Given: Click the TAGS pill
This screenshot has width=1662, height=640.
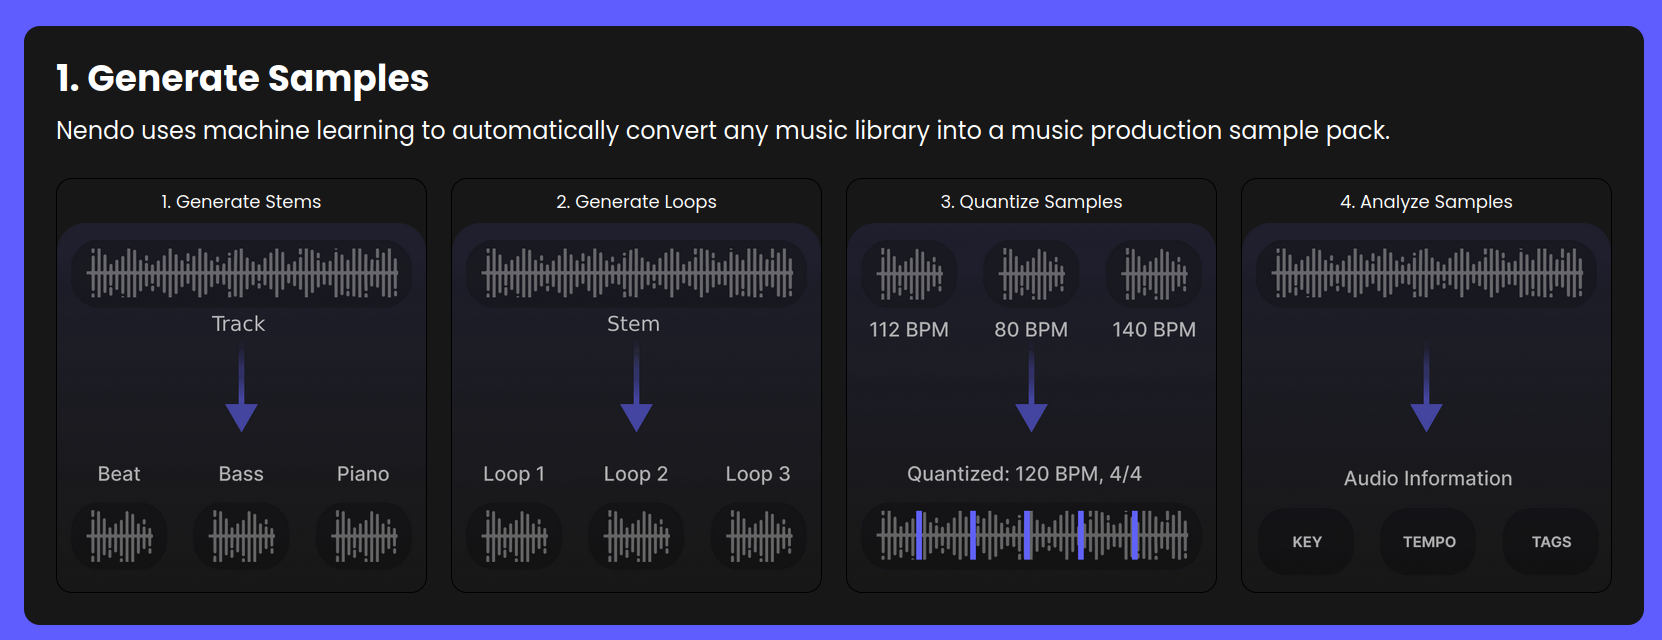Looking at the screenshot, I should pos(1551,542).
